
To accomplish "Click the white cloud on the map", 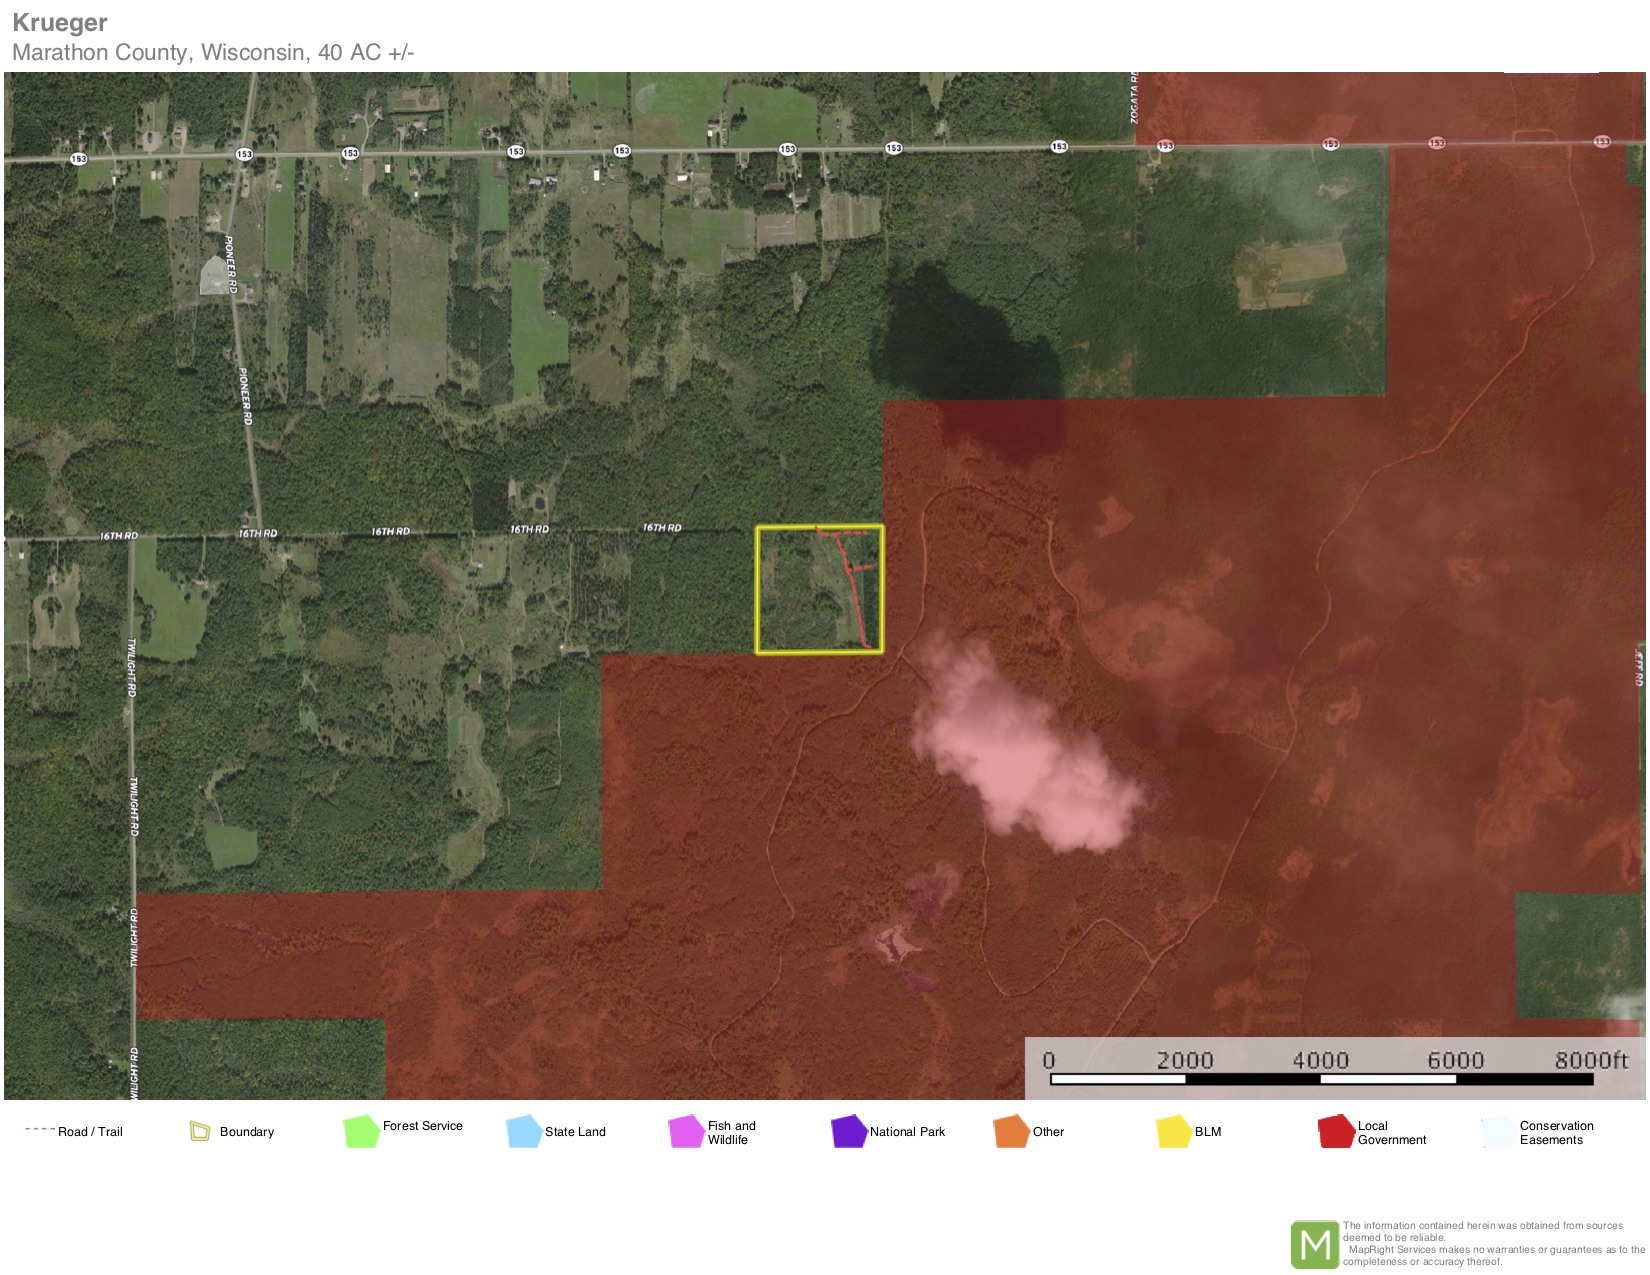I will 1020,750.
